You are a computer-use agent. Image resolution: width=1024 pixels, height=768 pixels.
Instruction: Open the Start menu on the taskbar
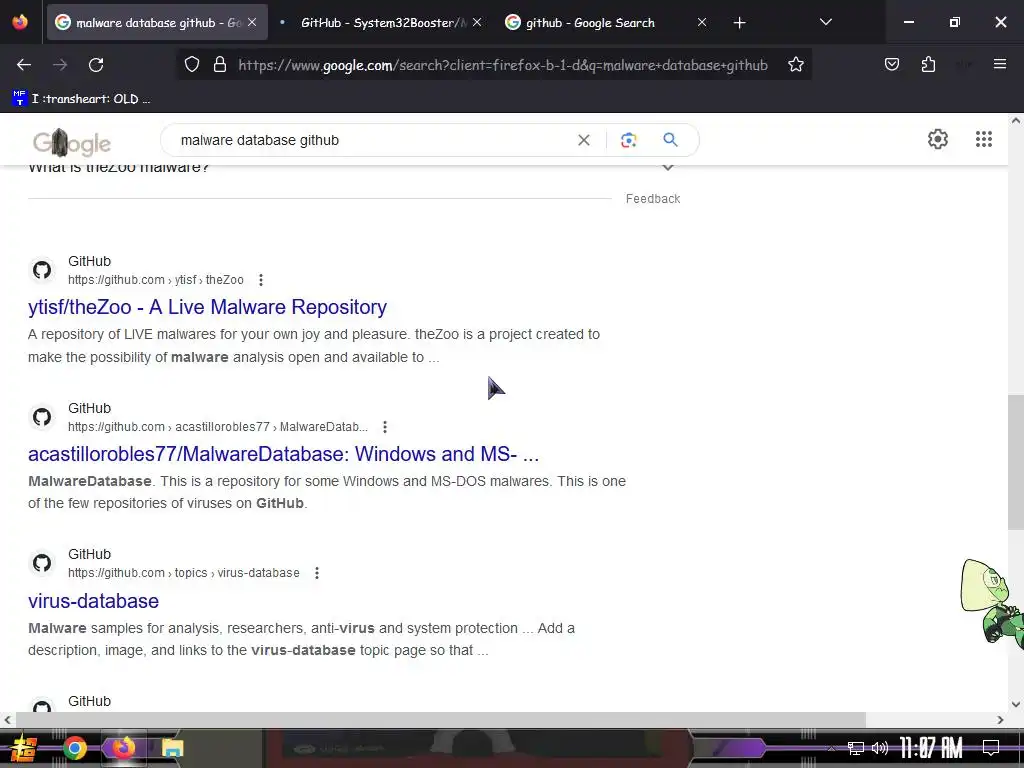click(24, 748)
